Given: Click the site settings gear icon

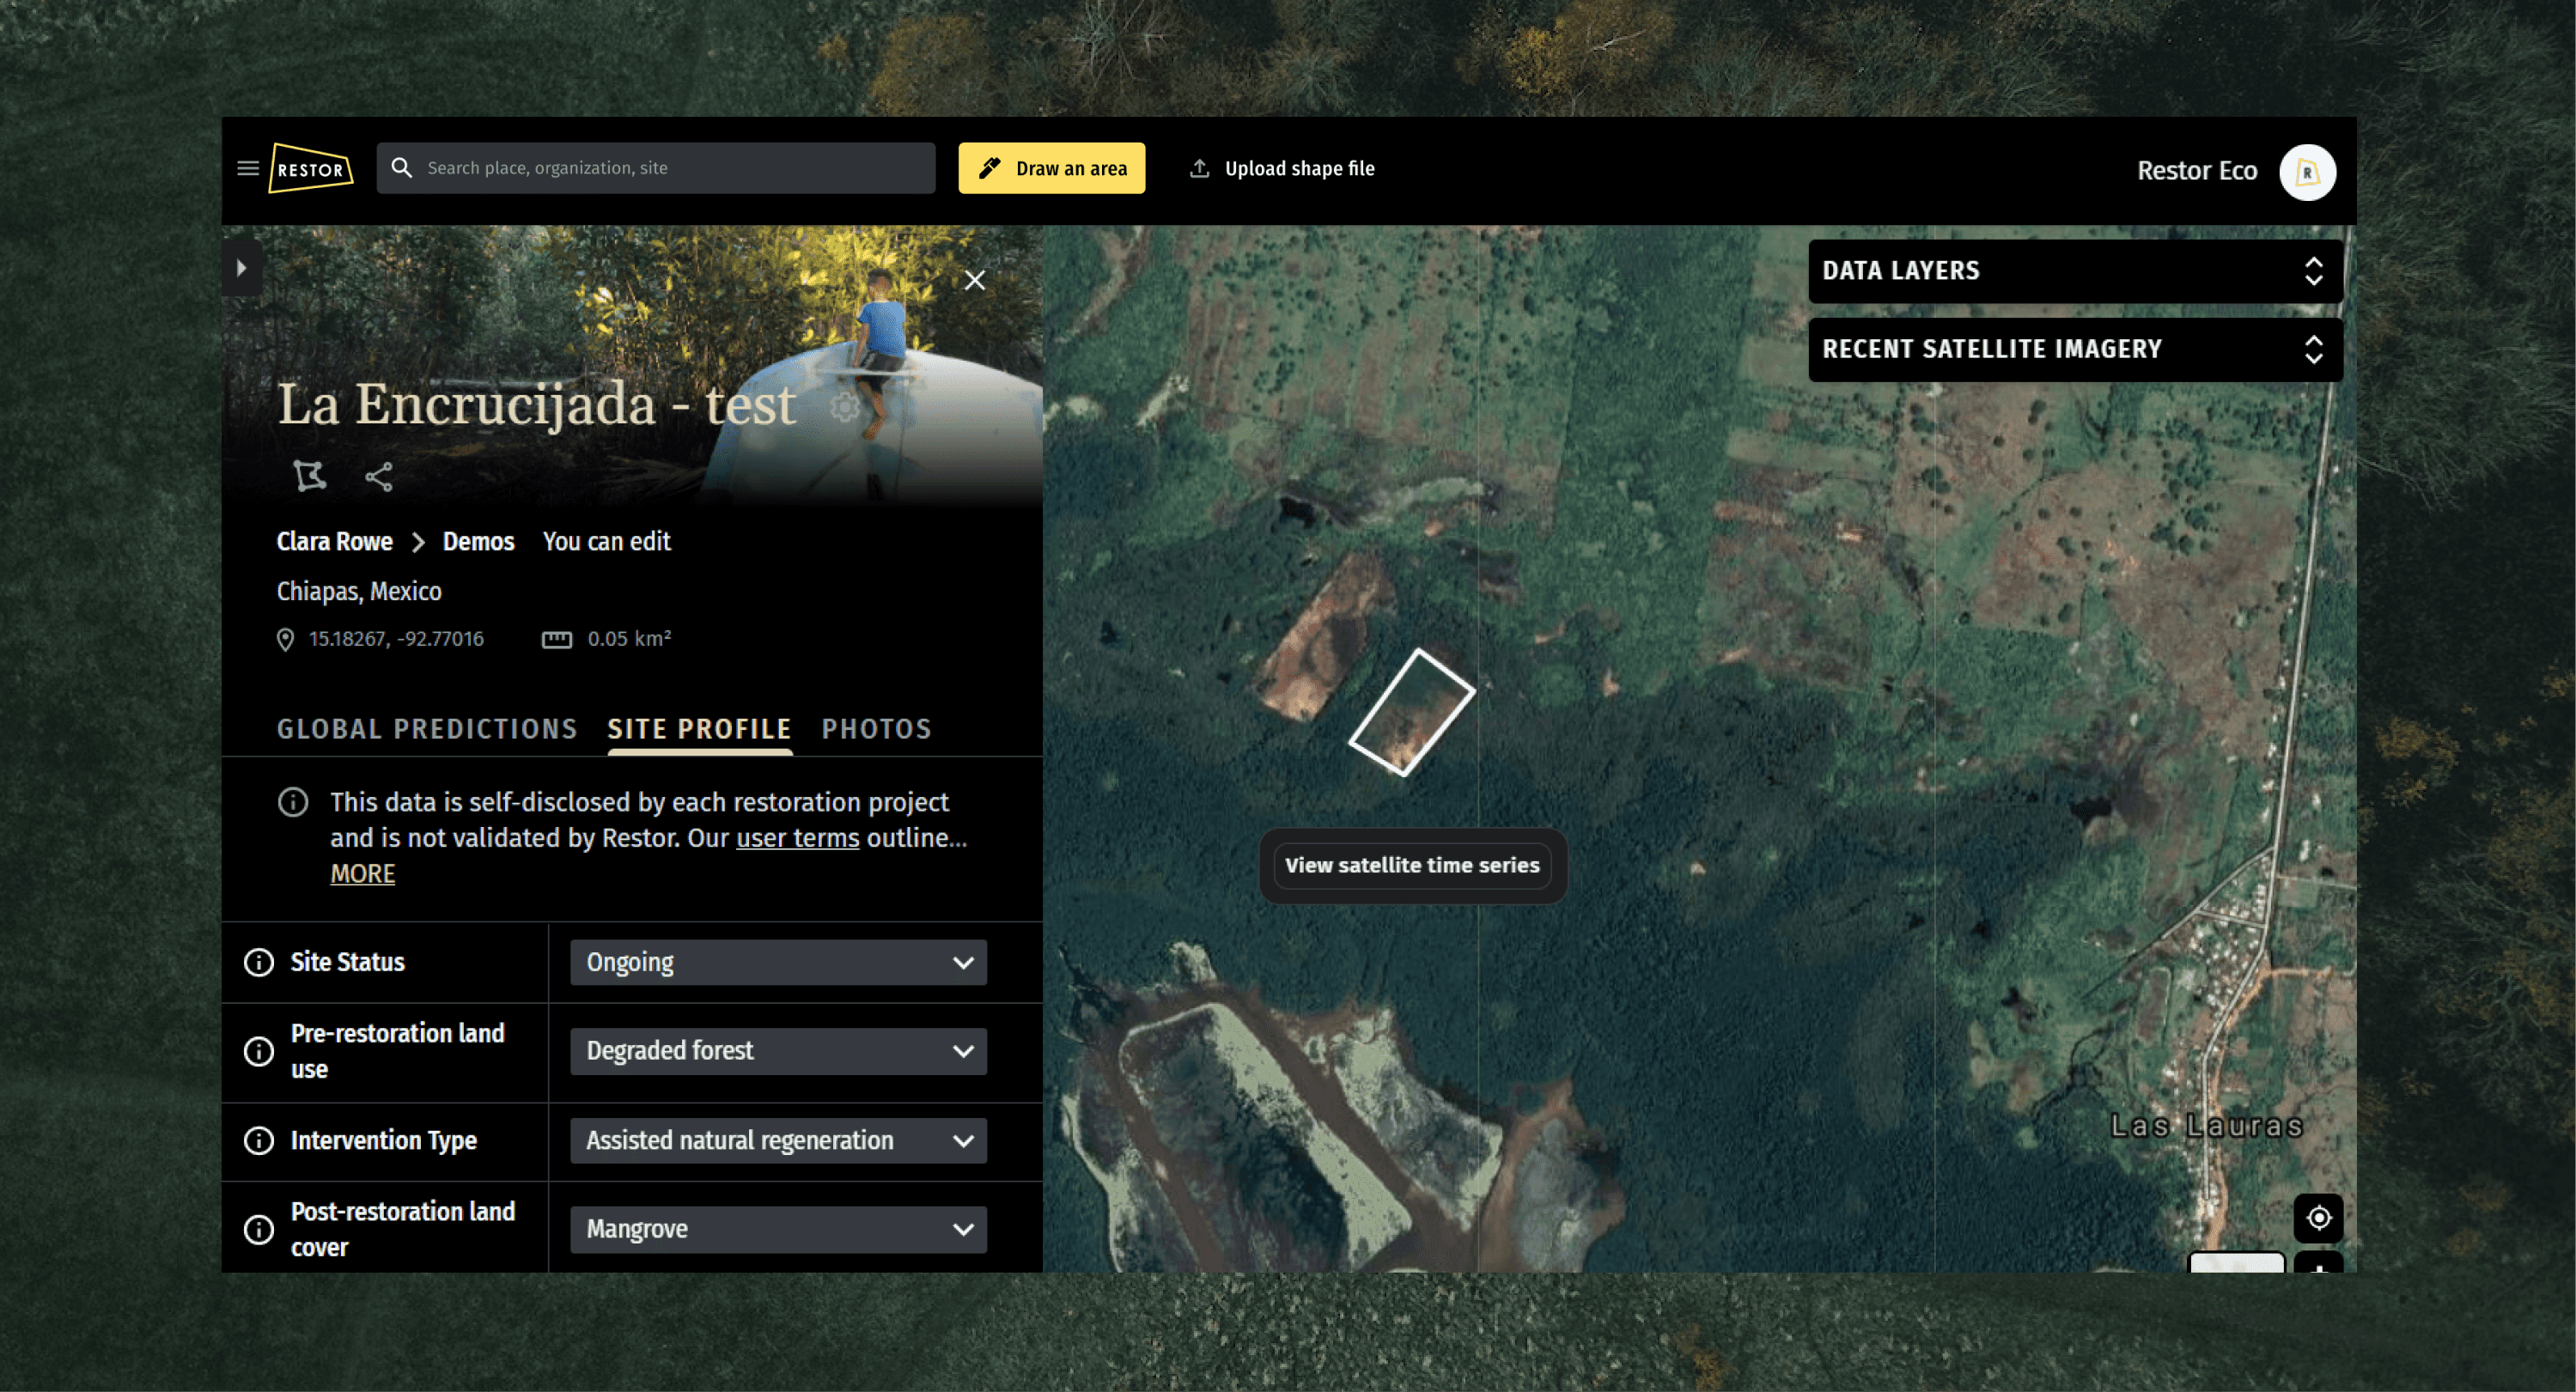Looking at the screenshot, I should tap(845, 406).
